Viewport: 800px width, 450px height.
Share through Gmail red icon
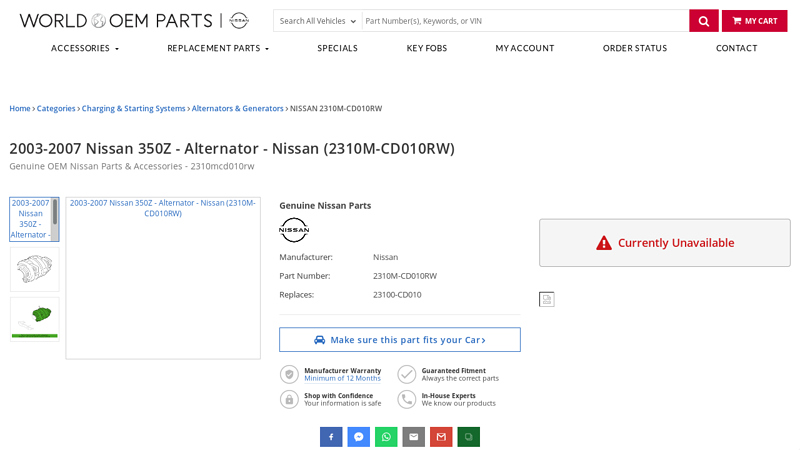441,437
